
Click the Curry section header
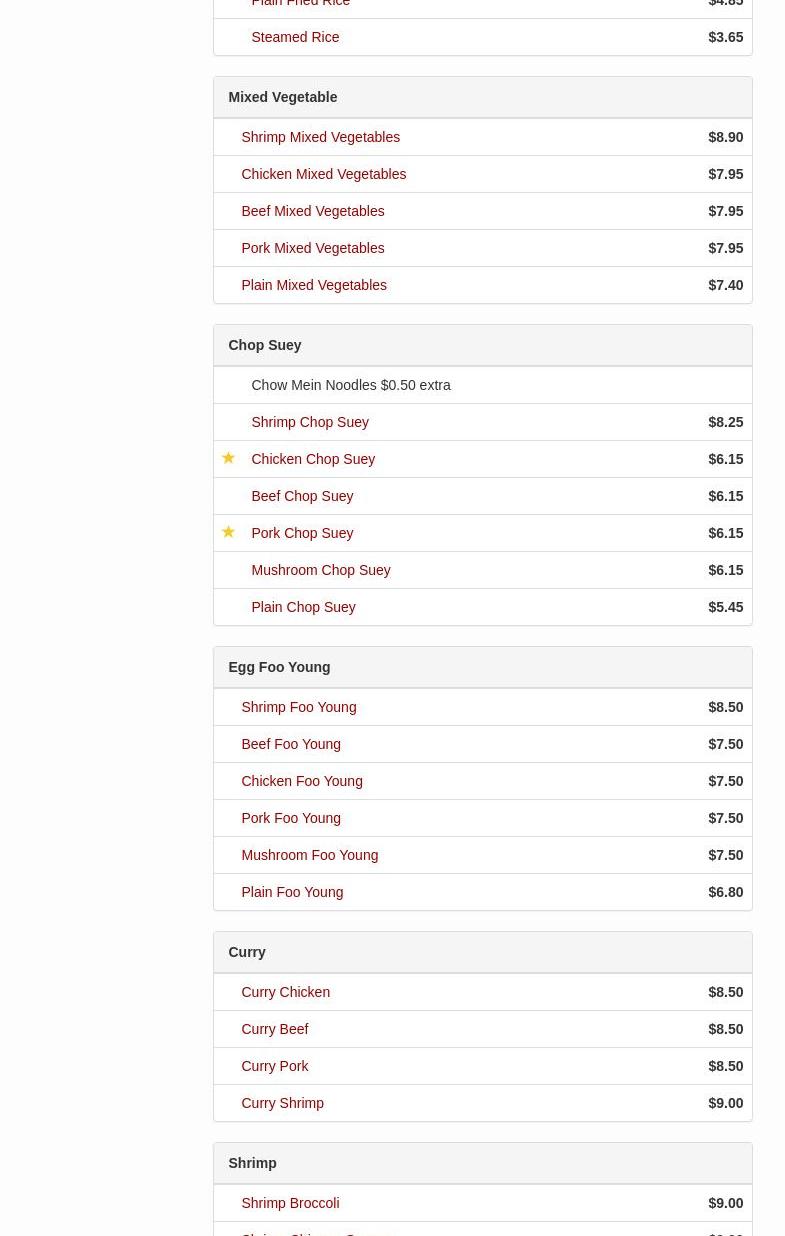(x=247, y=952)
